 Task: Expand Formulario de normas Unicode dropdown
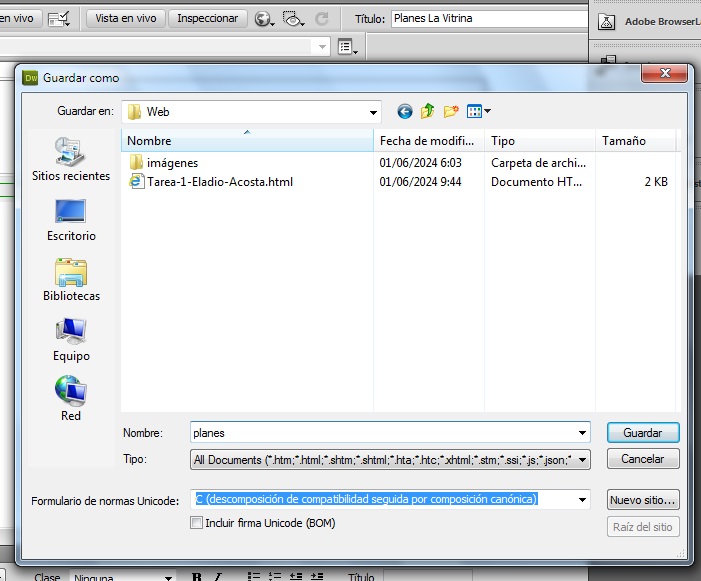pos(582,499)
